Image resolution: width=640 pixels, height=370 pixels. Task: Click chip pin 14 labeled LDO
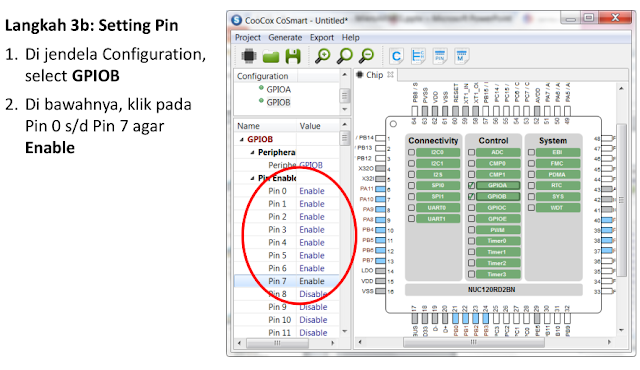(x=380, y=270)
